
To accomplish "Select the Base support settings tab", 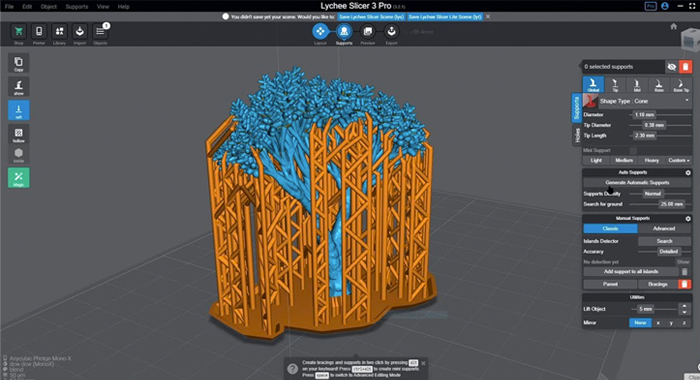I will (659, 84).
